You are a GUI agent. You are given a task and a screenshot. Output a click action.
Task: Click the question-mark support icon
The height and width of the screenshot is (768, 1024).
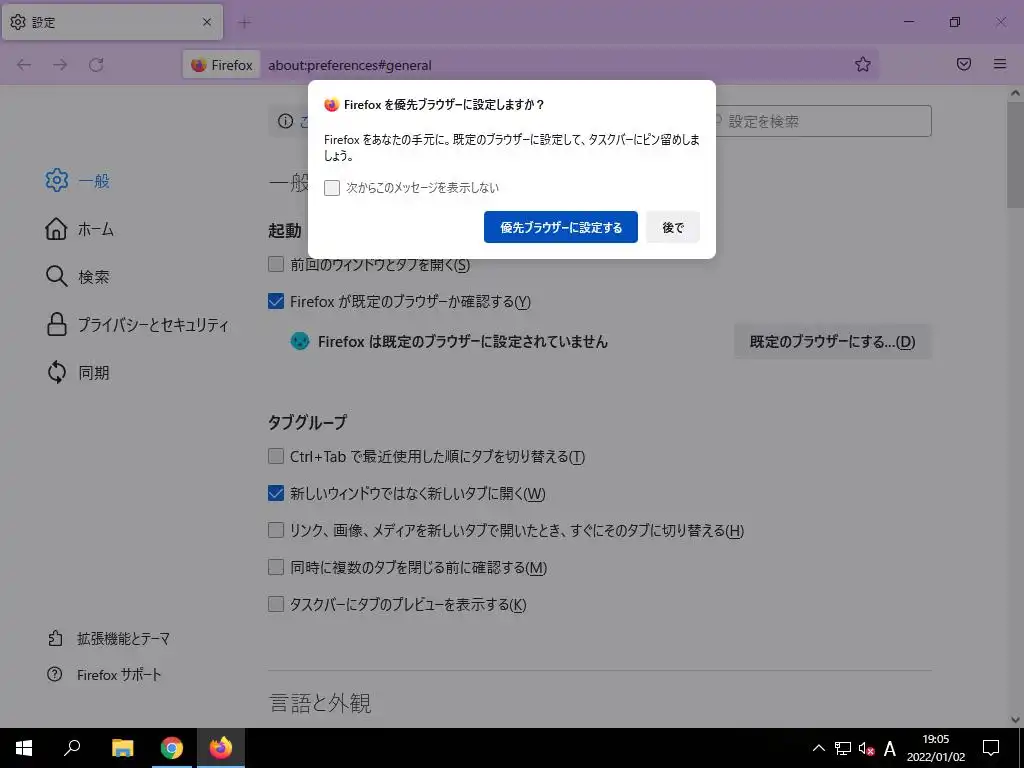pyautogui.click(x=55, y=674)
